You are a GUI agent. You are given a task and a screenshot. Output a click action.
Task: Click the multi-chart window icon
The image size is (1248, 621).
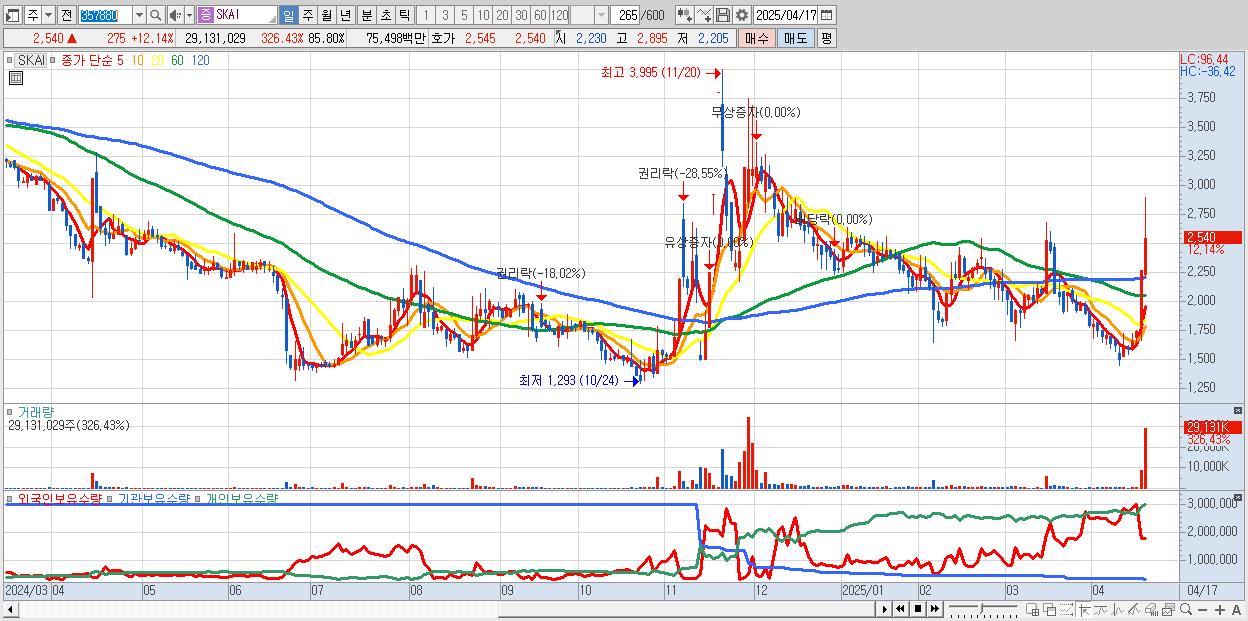(1168, 609)
